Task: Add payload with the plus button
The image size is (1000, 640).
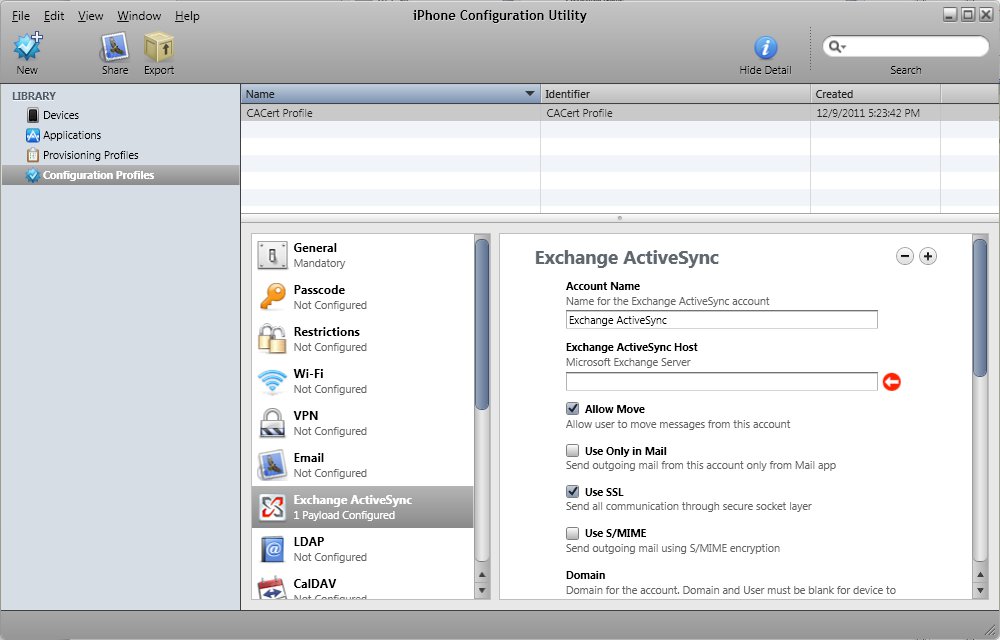Action: (928, 257)
